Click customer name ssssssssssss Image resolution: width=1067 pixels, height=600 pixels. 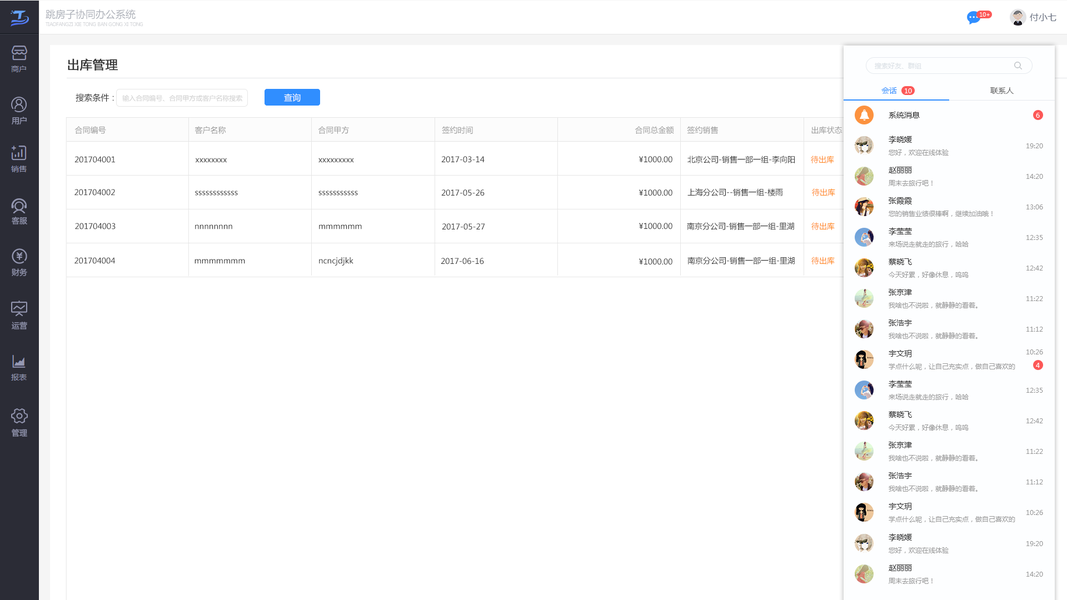click(x=216, y=193)
